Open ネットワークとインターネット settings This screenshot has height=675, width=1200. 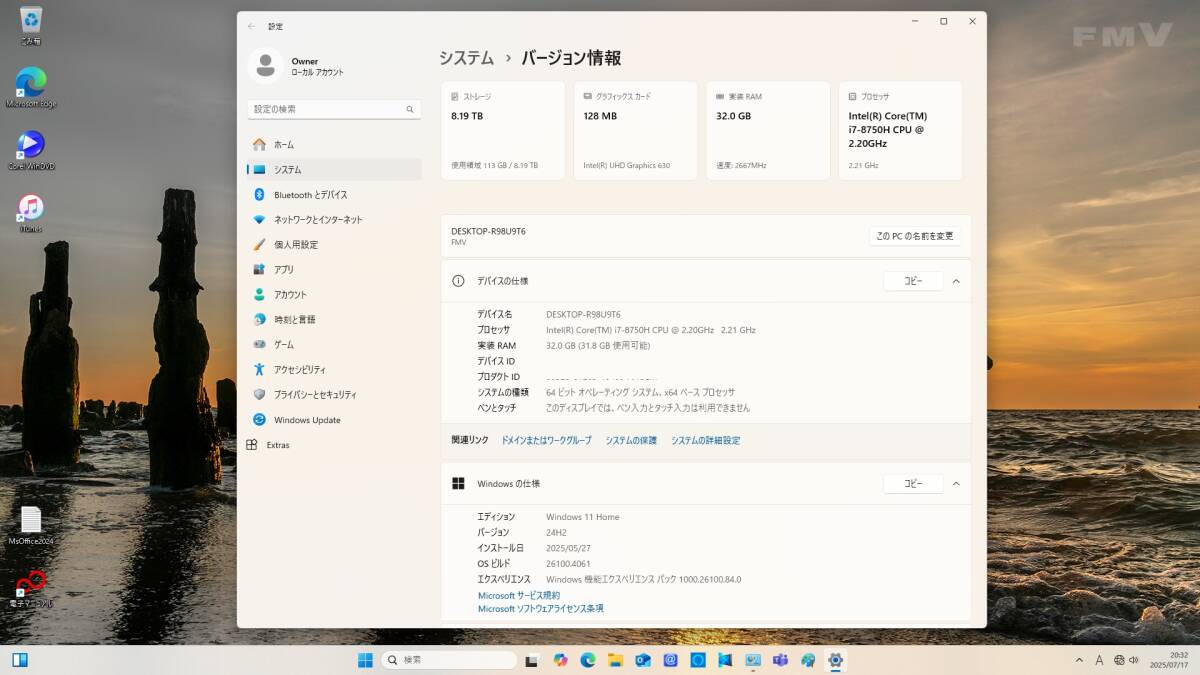point(318,220)
